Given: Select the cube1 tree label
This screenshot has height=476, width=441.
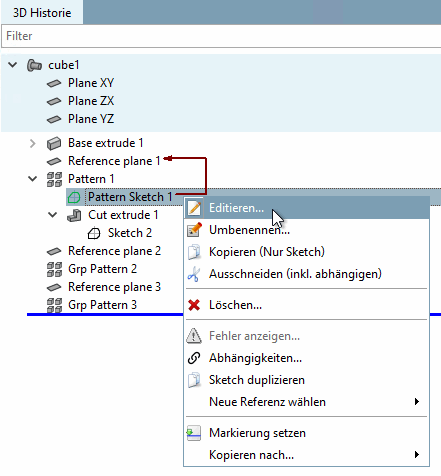Looking at the screenshot, I should [x=64, y=65].
